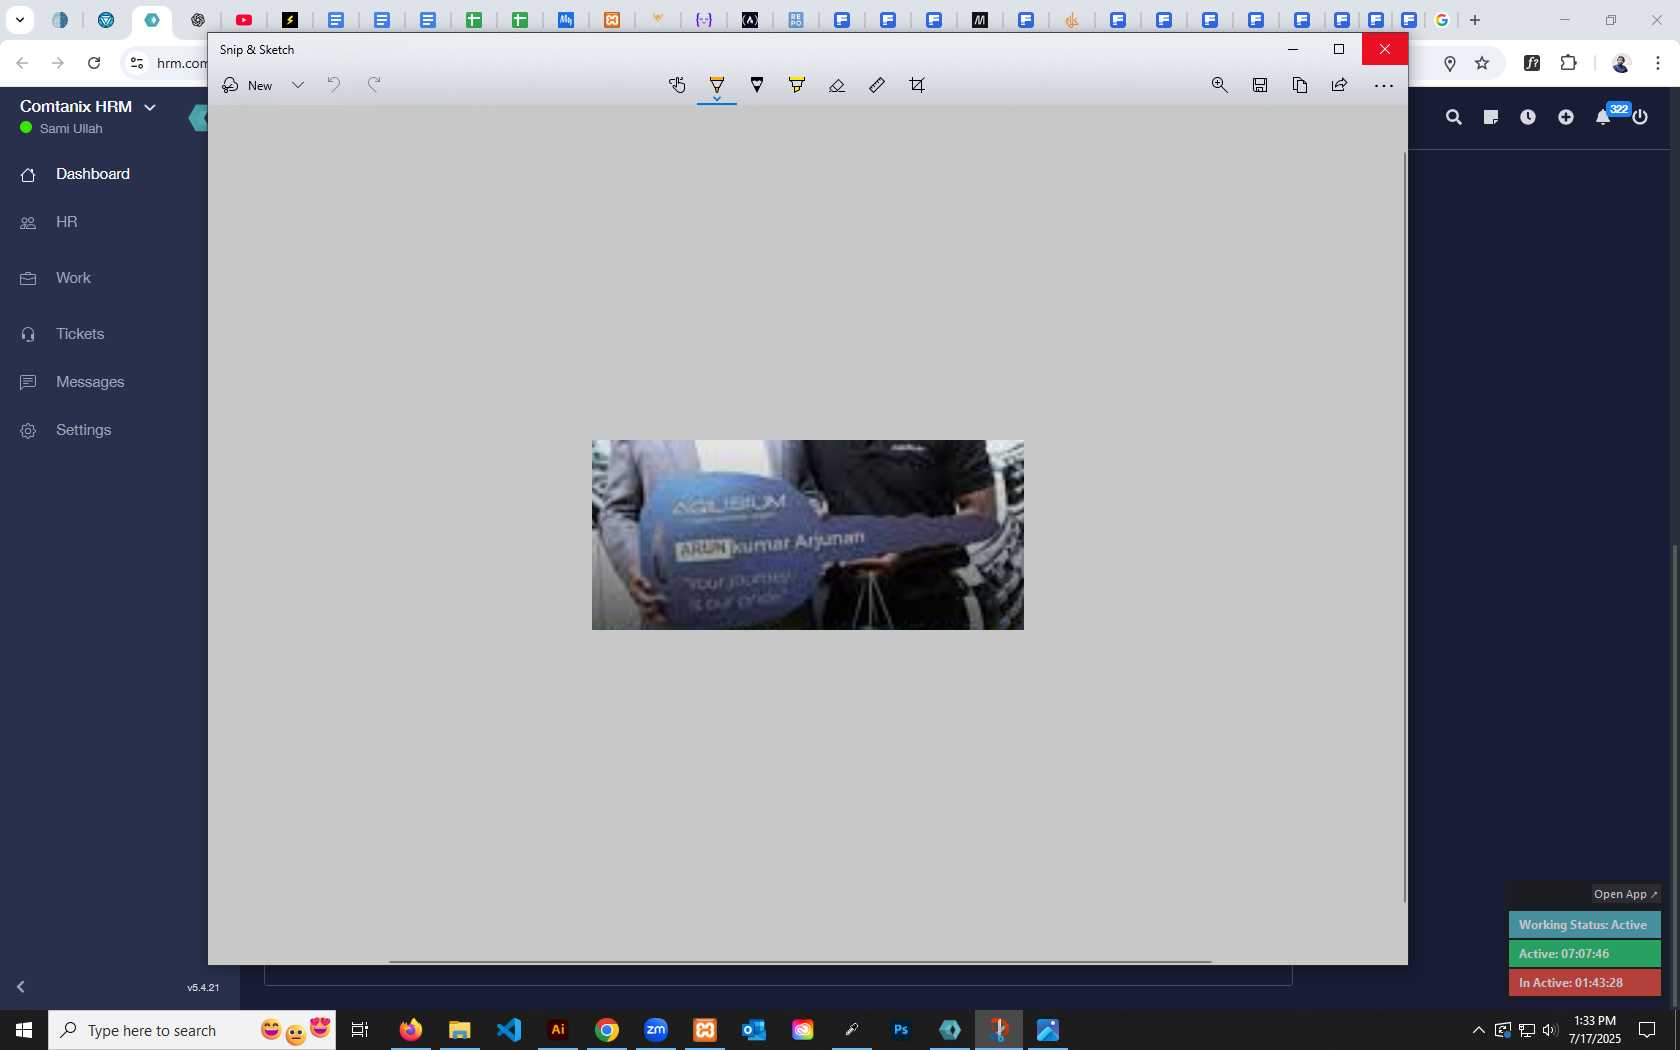
Task: Share the snip via Share icon
Action: [x=1340, y=85]
